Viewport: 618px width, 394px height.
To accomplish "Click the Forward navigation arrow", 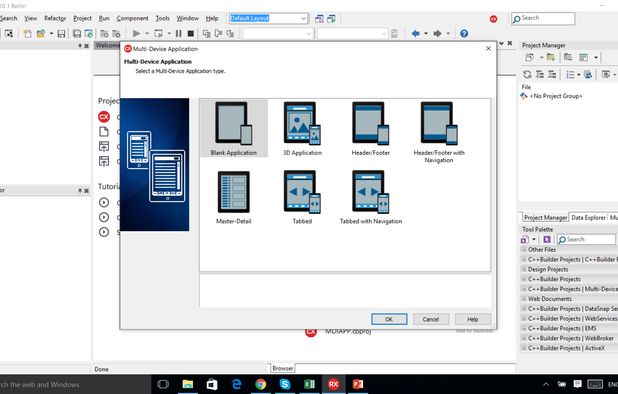I will (437, 33).
